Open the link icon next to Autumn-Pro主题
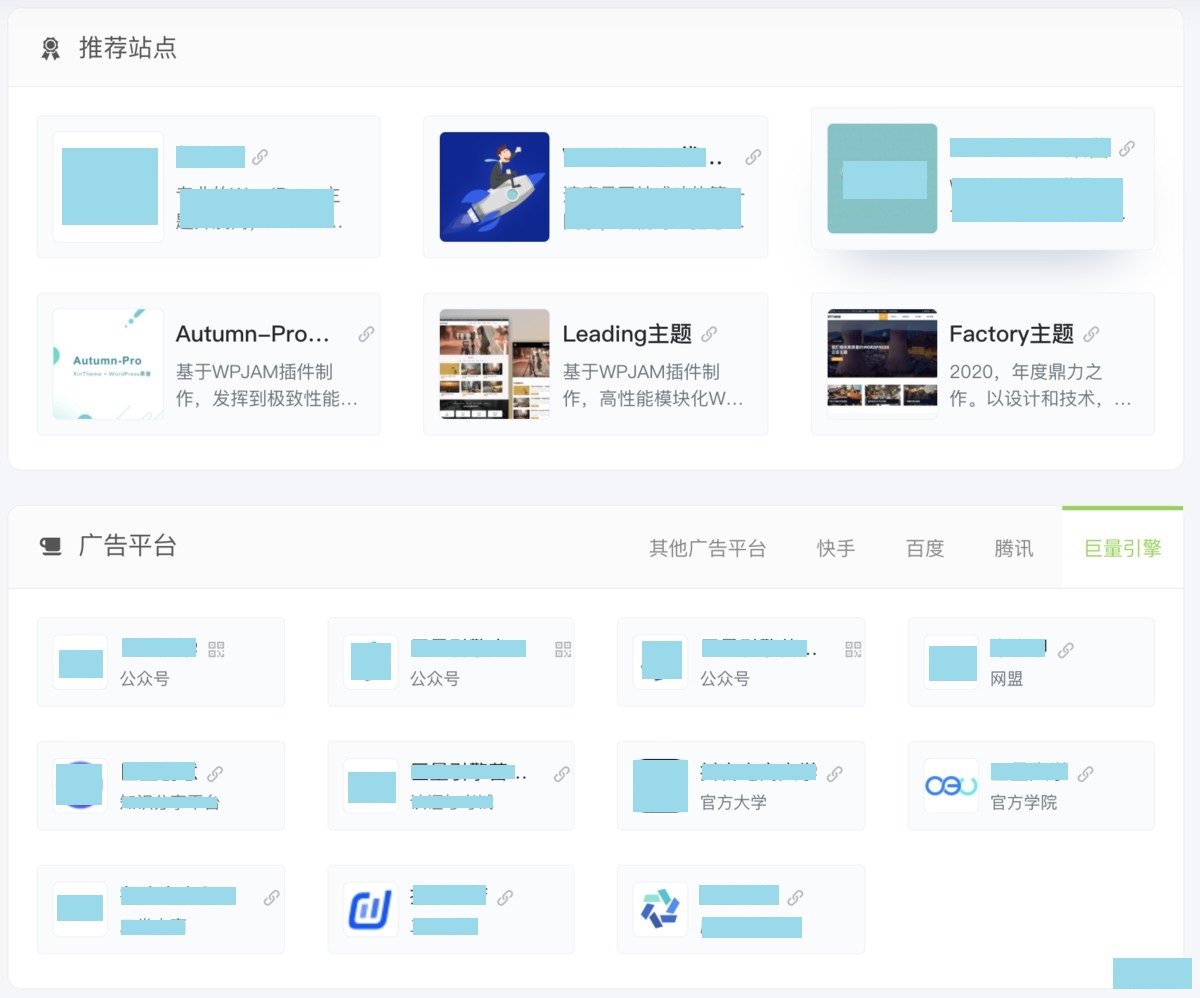The height and width of the screenshot is (998, 1200). click(x=365, y=334)
